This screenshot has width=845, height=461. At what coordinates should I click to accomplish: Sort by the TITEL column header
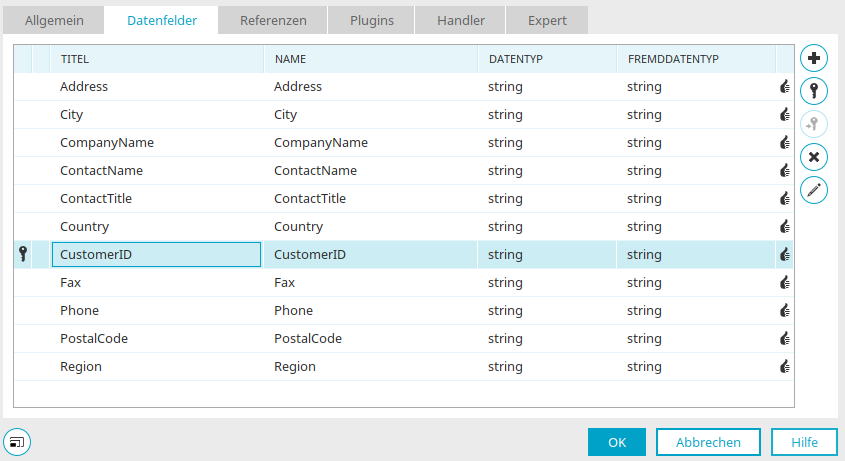click(157, 59)
